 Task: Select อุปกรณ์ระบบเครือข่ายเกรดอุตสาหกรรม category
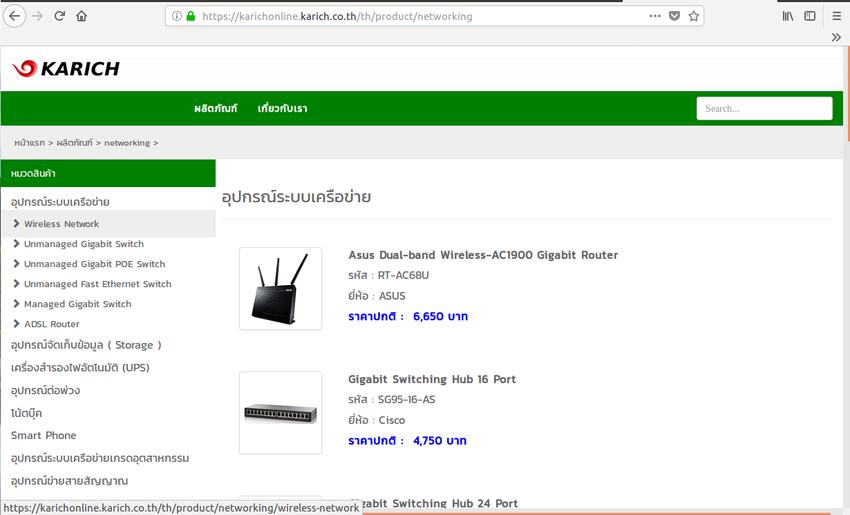point(100,458)
